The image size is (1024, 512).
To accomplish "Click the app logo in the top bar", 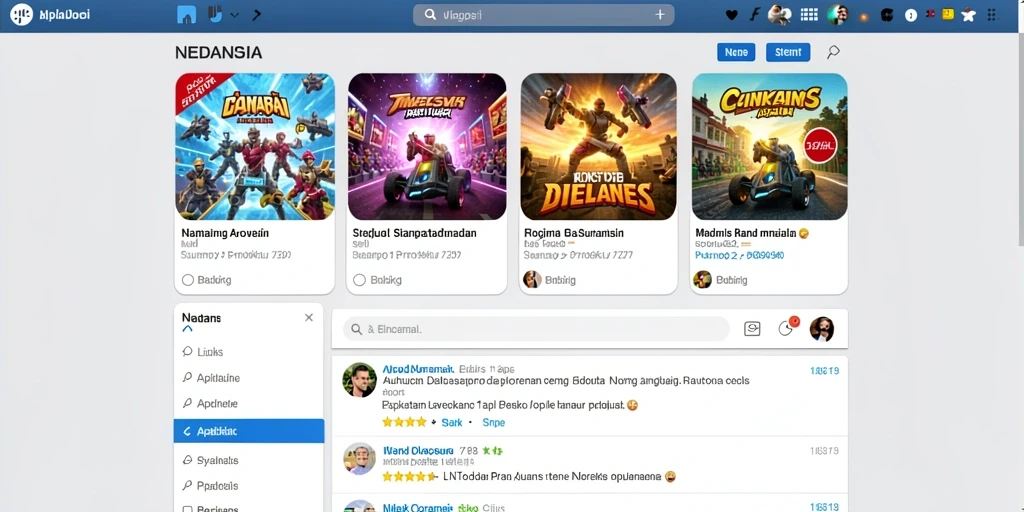I will tap(21, 14).
